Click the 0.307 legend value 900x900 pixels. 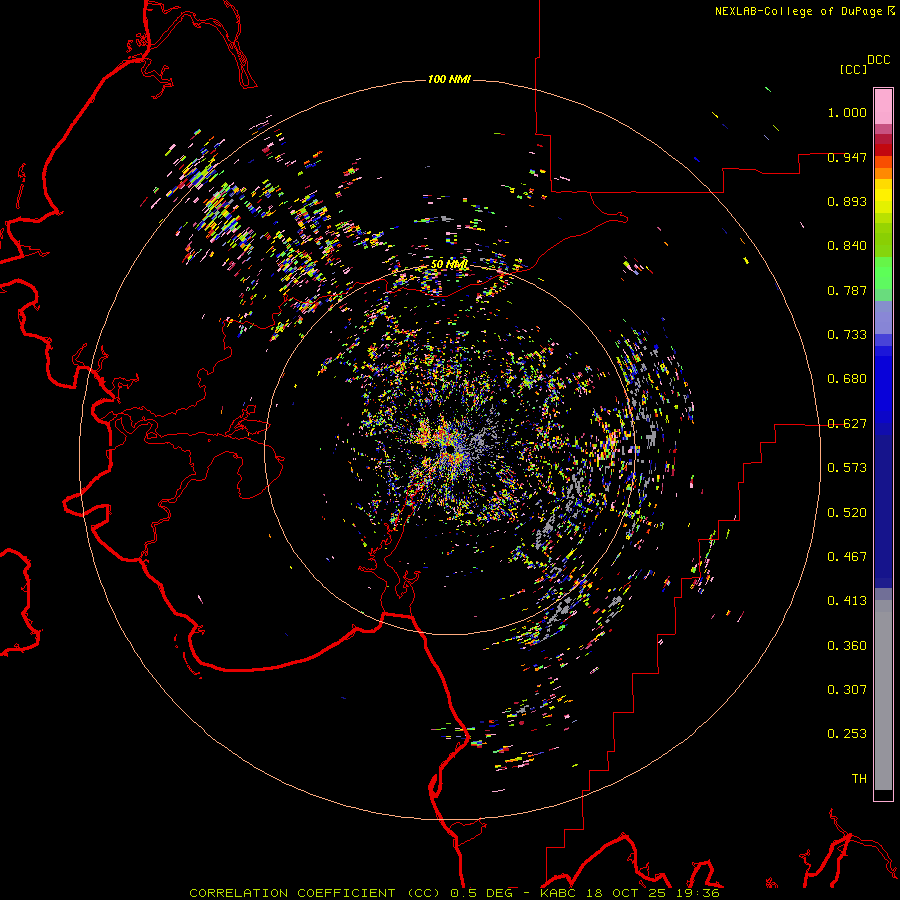[847, 689]
